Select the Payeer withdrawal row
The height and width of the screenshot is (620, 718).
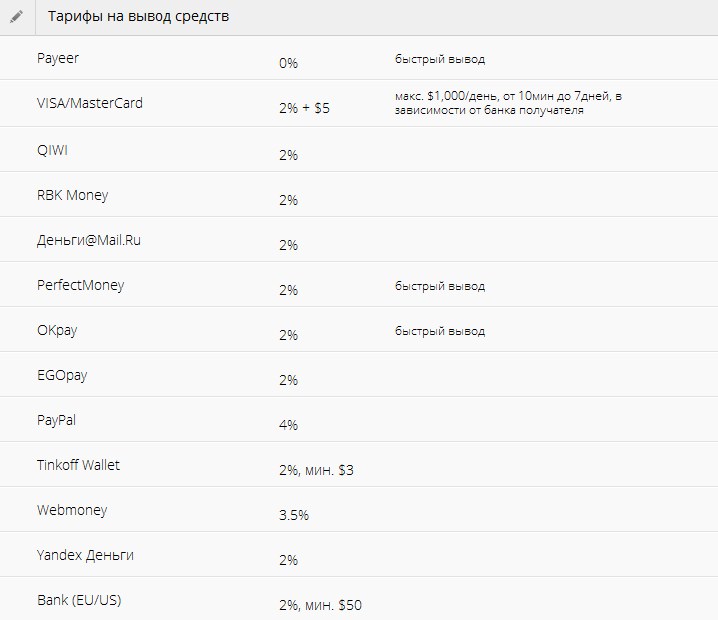tap(359, 58)
